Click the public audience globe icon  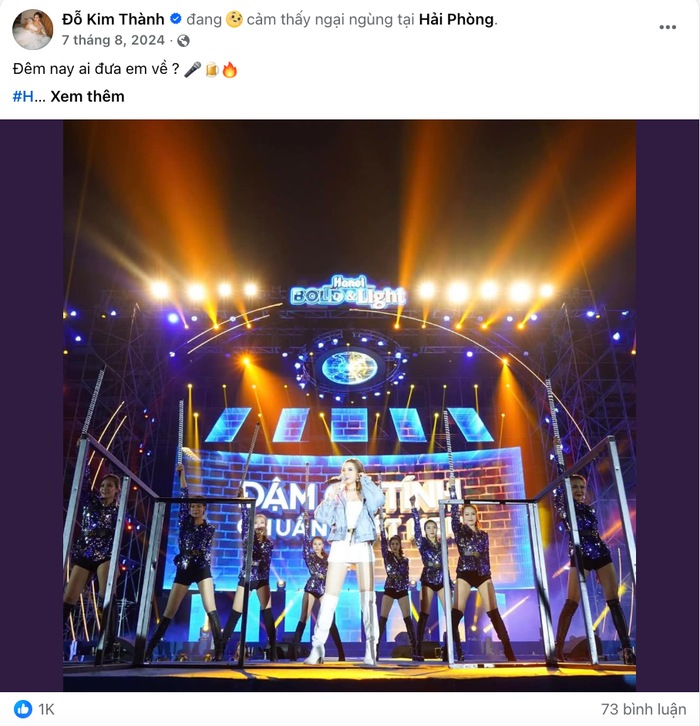click(x=183, y=41)
